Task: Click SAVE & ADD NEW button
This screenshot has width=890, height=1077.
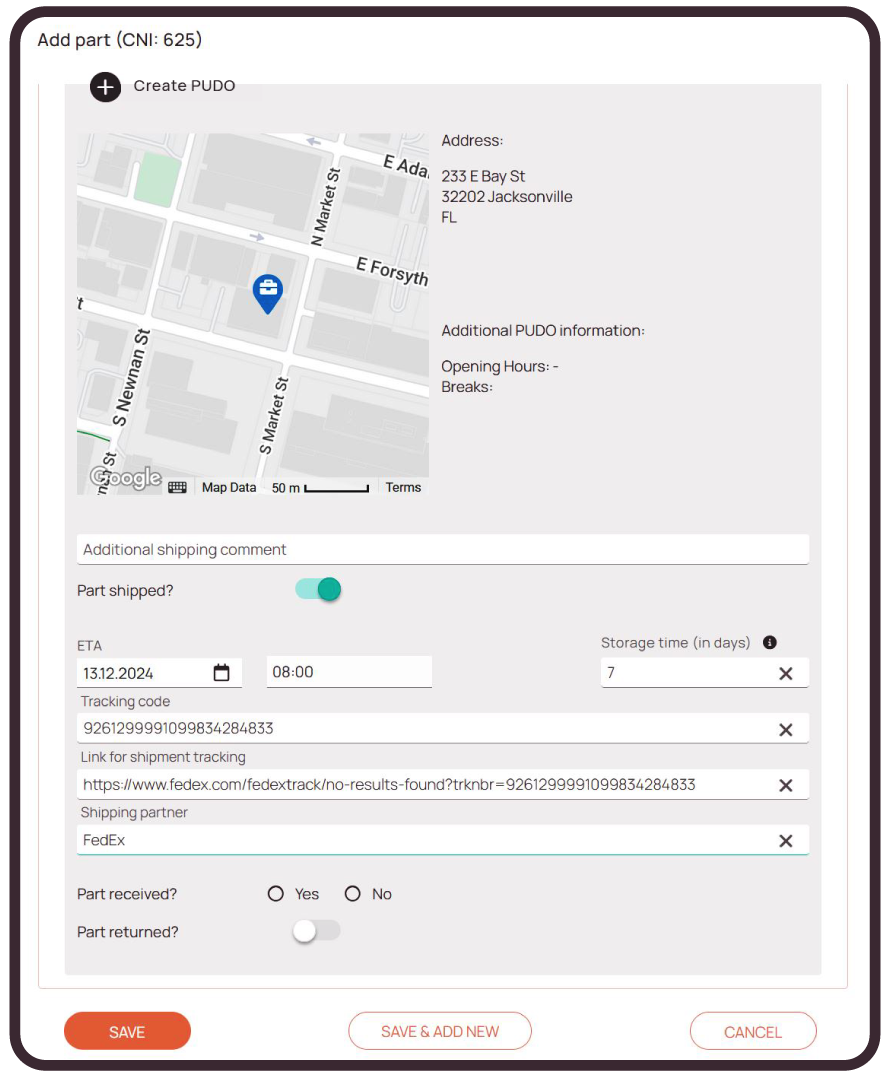Action: pyautogui.click(x=440, y=1032)
